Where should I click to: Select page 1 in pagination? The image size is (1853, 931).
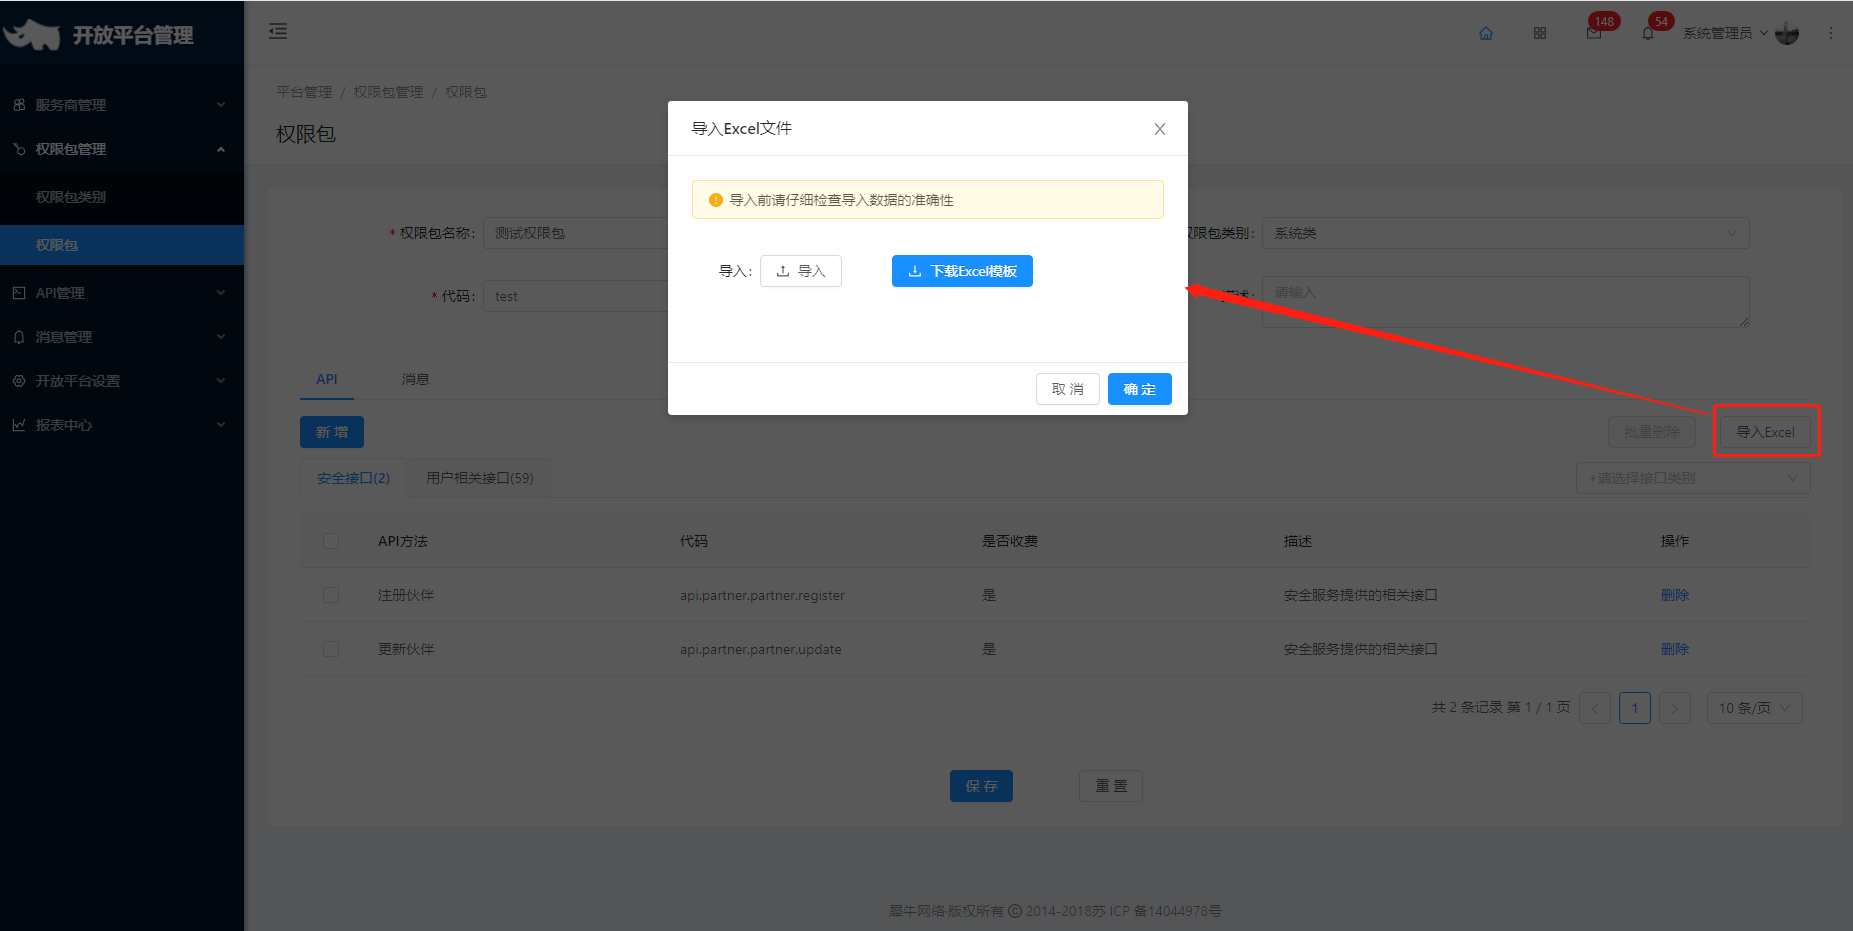point(1635,708)
